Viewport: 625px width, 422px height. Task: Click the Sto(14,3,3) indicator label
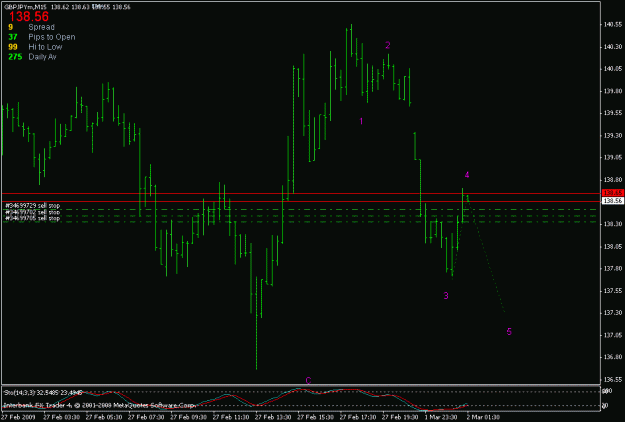pos(43,393)
